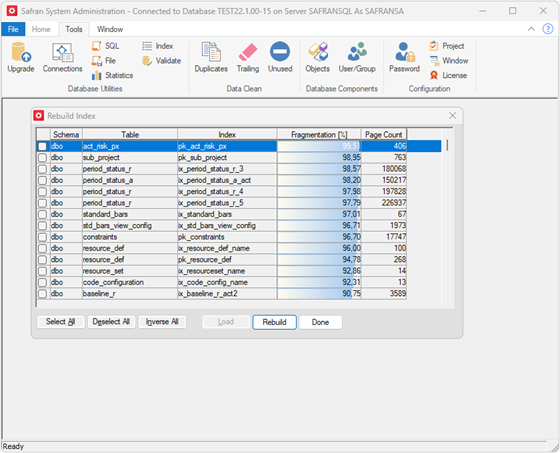Check the constraints row checkbox
560x453 pixels.
click(x=42, y=237)
